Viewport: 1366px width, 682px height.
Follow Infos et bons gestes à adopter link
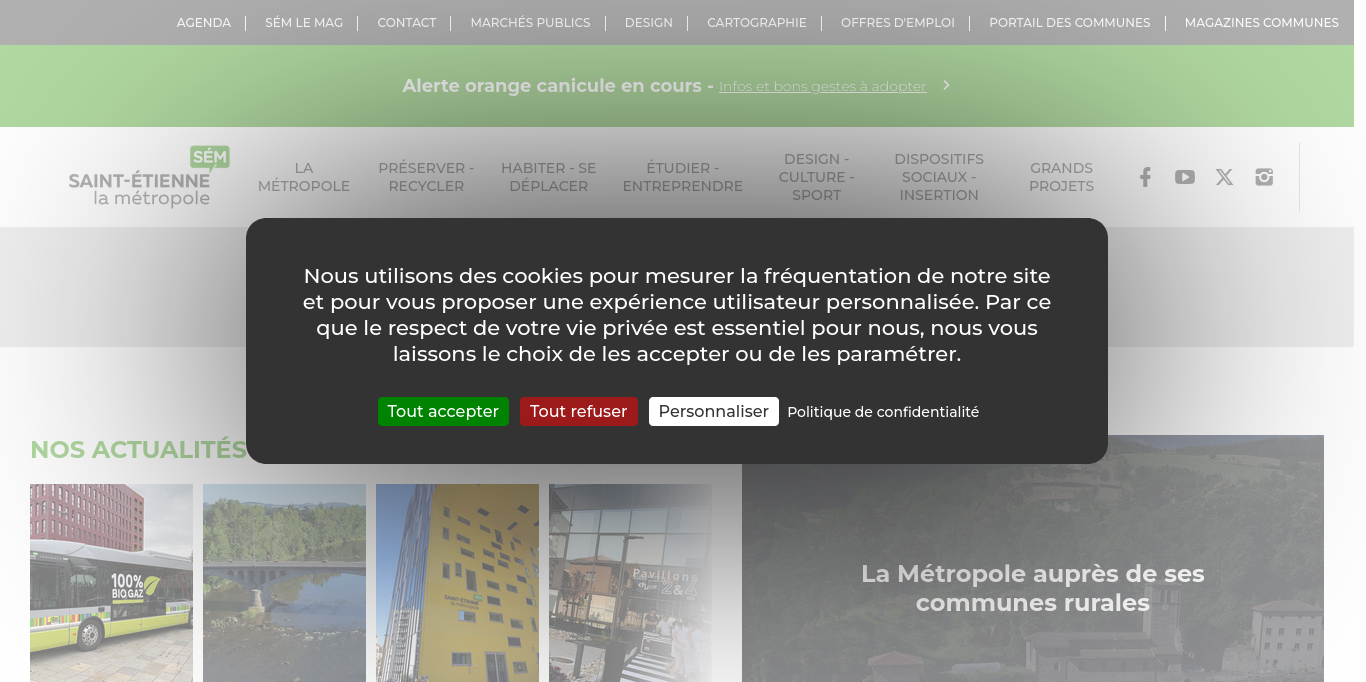click(823, 86)
